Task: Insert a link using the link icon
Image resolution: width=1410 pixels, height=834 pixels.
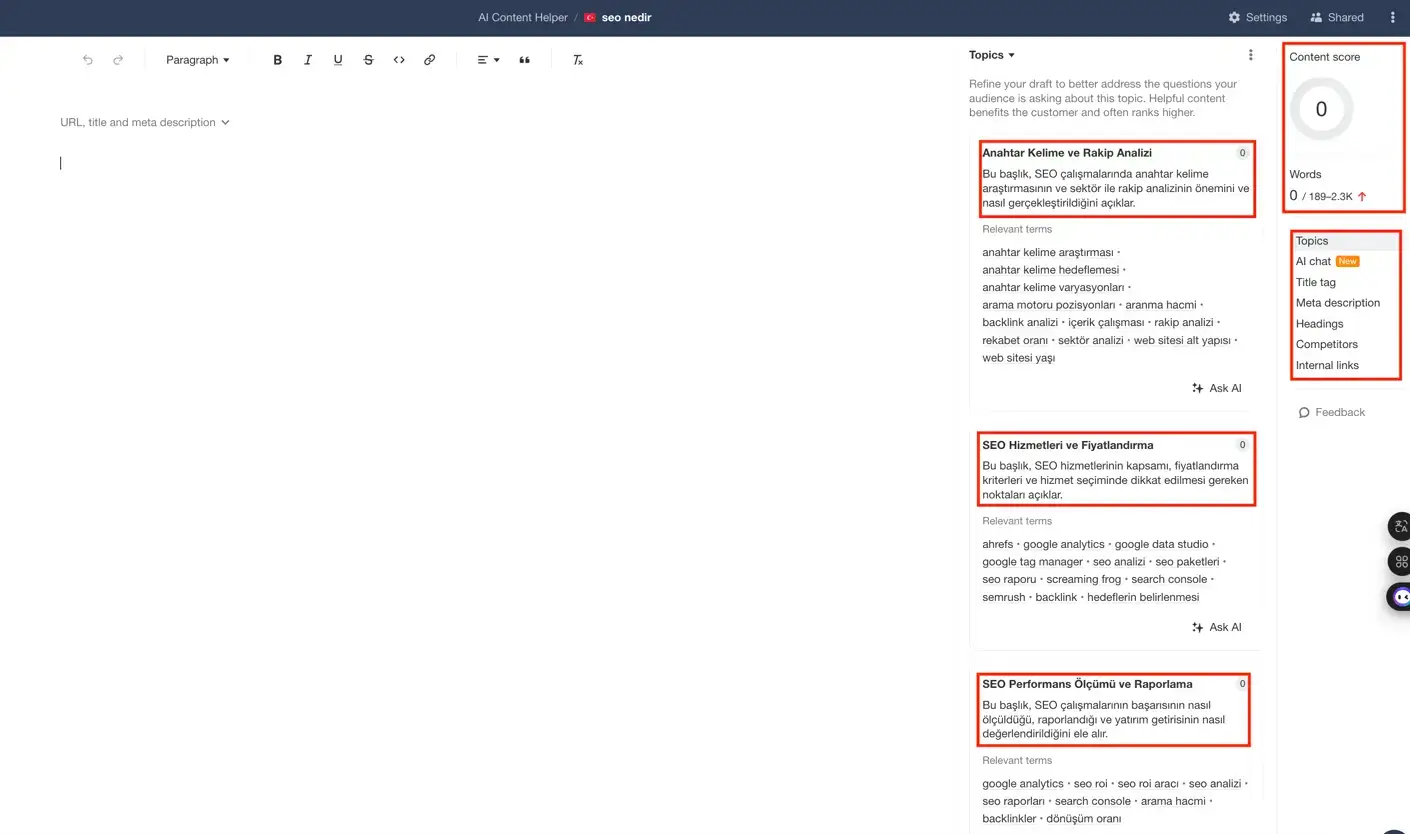Action: pos(429,60)
